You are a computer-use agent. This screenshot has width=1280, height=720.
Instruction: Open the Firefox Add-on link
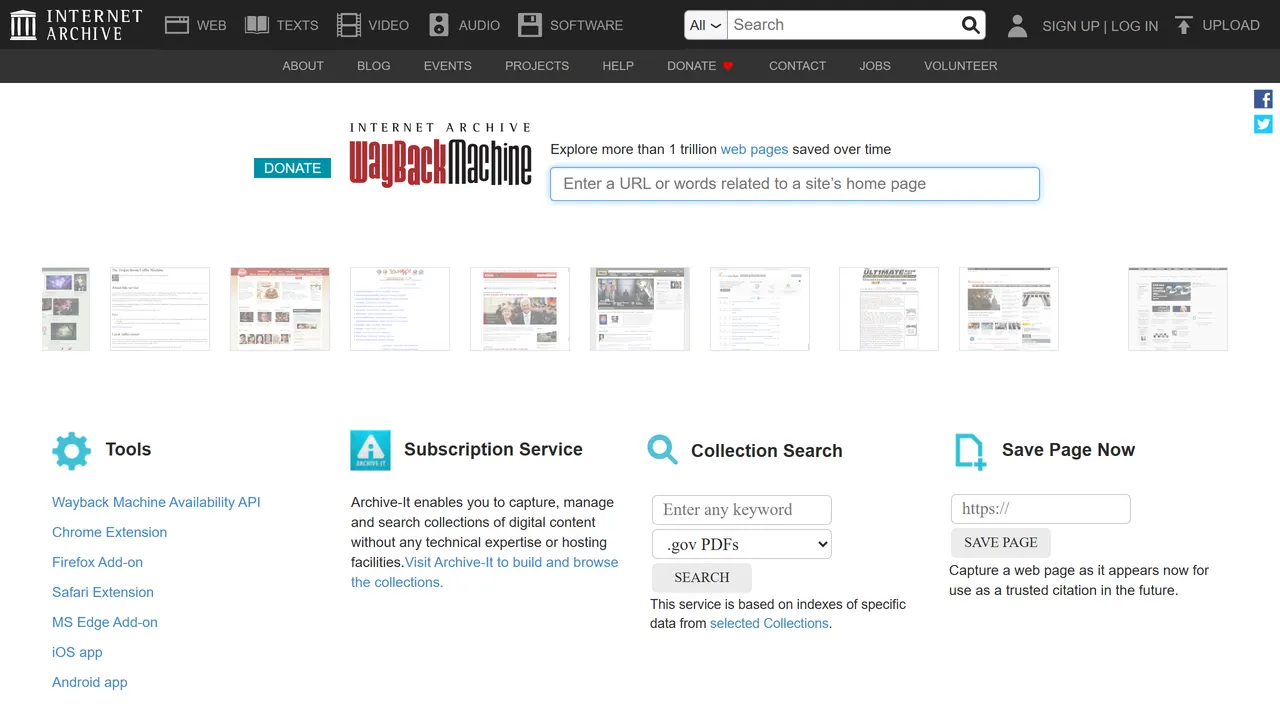pos(98,562)
